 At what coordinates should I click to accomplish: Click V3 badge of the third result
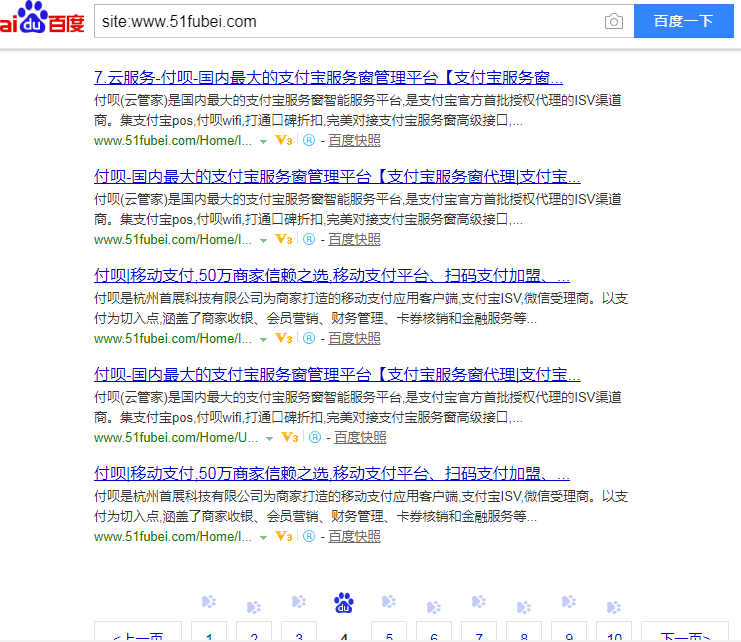pyautogui.click(x=284, y=338)
